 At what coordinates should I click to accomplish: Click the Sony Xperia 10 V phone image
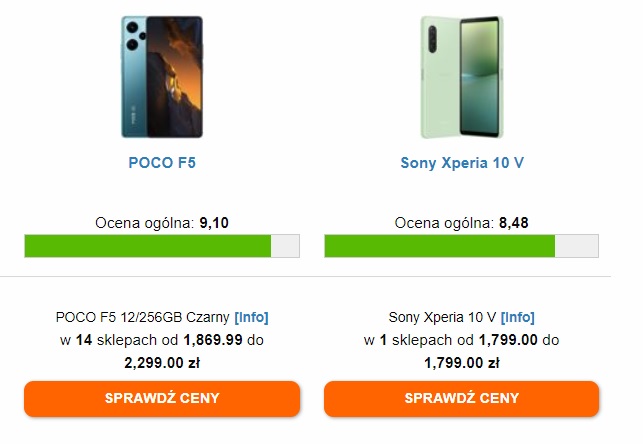[462, 77]
